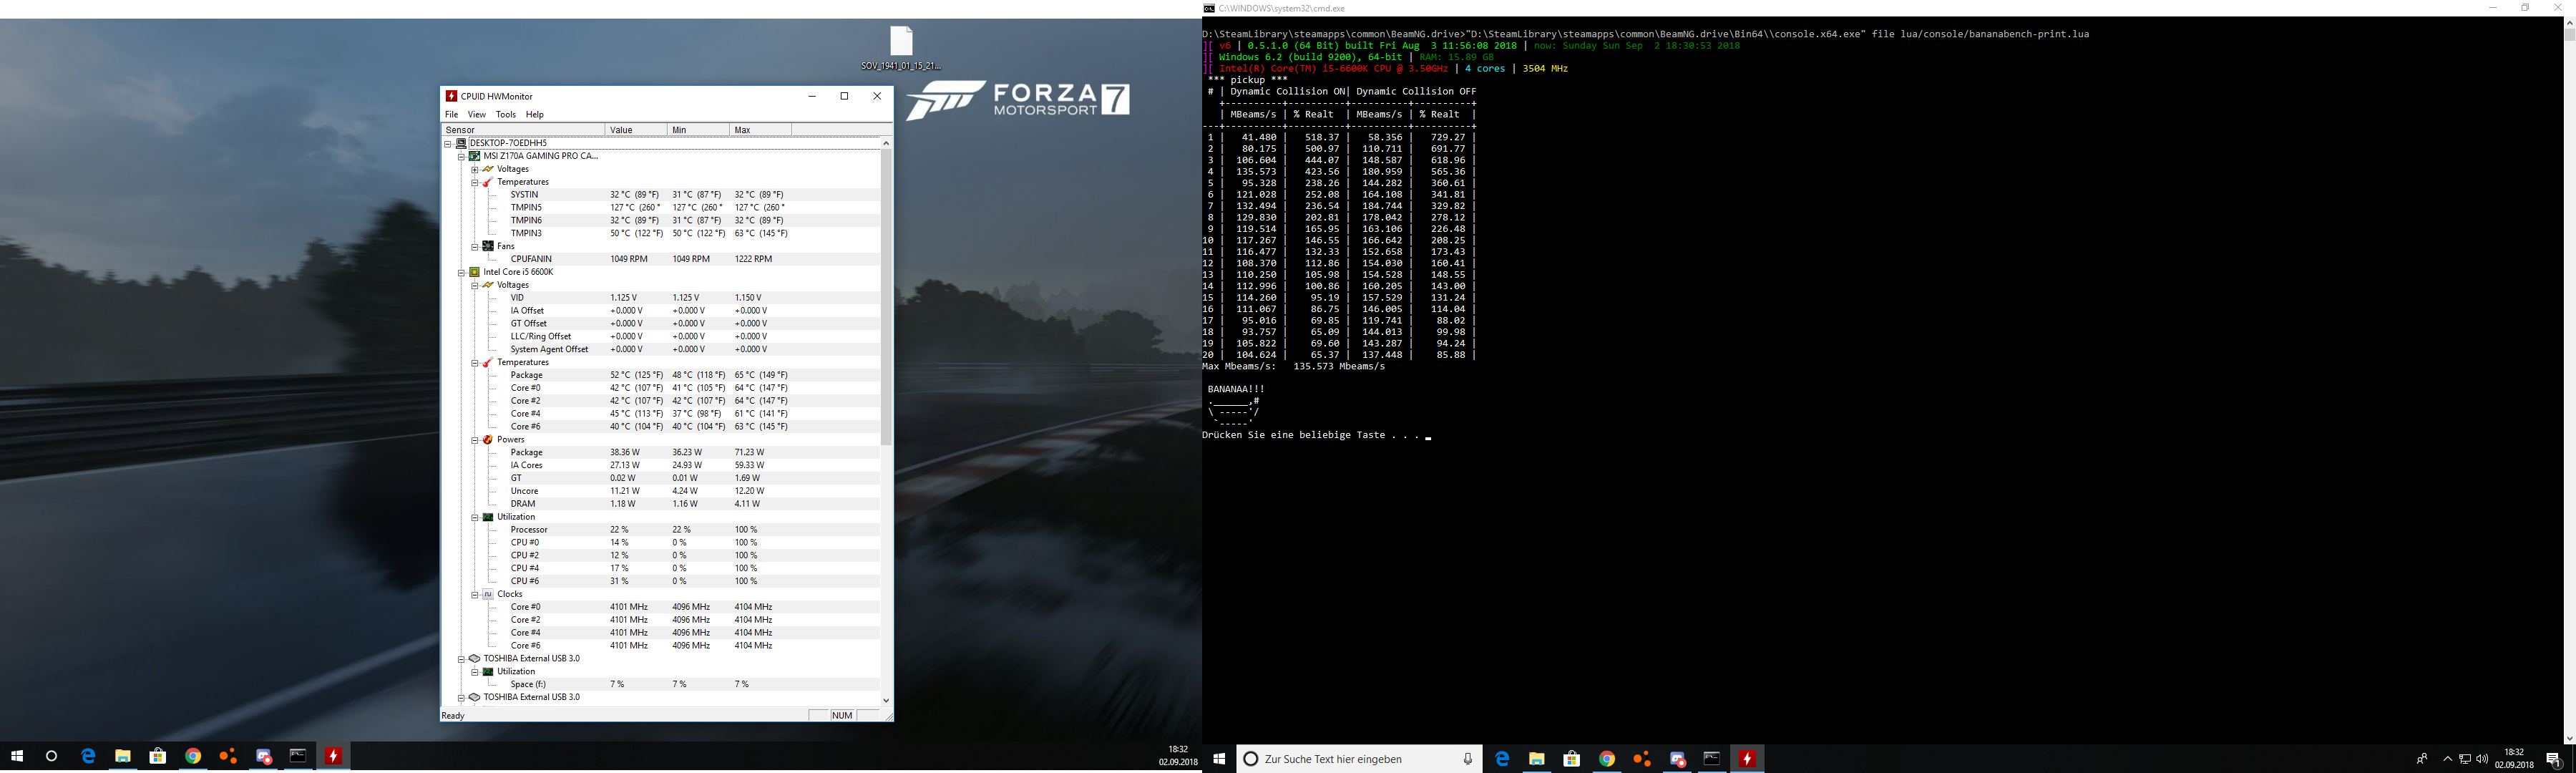
Task: Open Chrome next to the taskbar search box
Action: [1607, 759]
